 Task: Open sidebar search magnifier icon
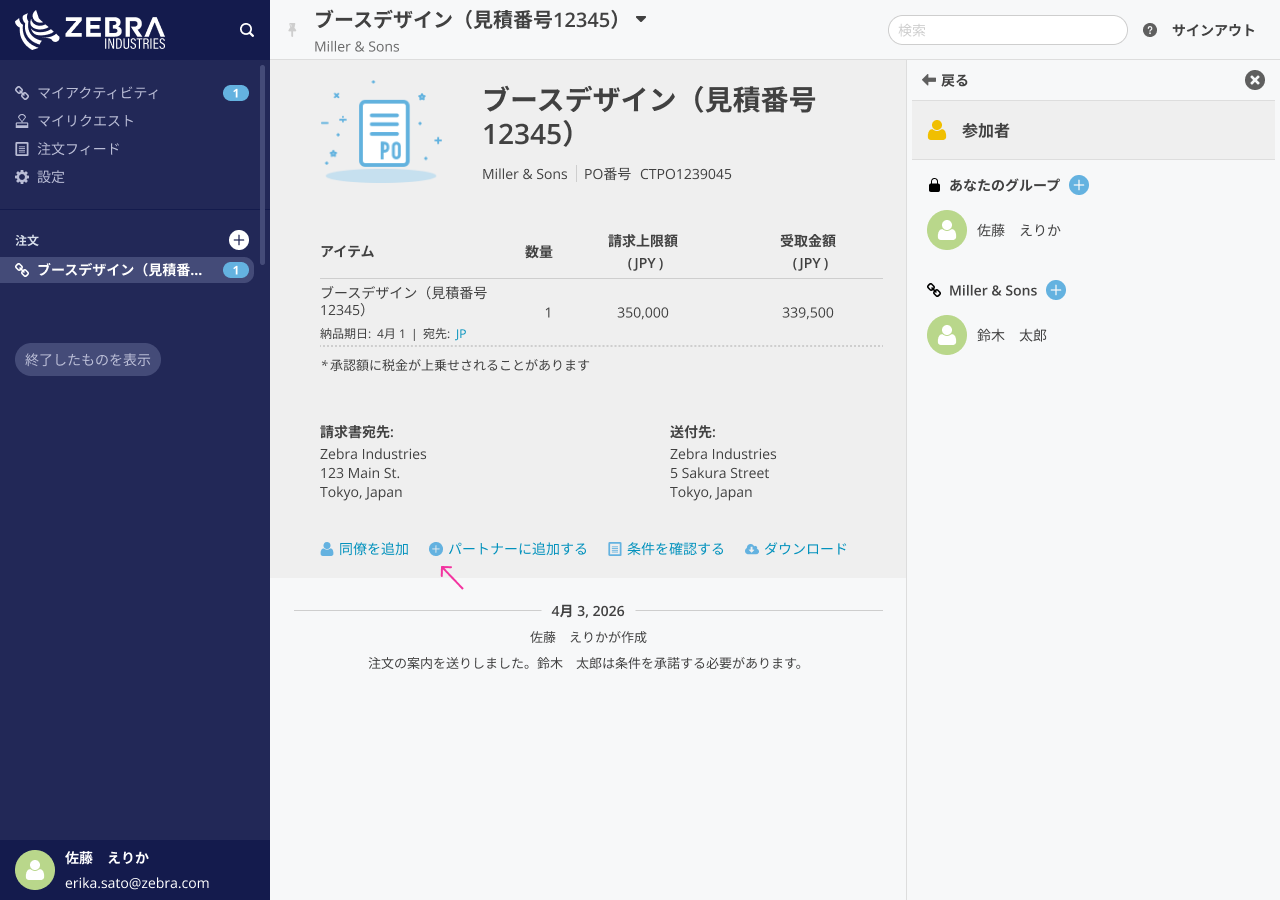(x=247, y=30)
